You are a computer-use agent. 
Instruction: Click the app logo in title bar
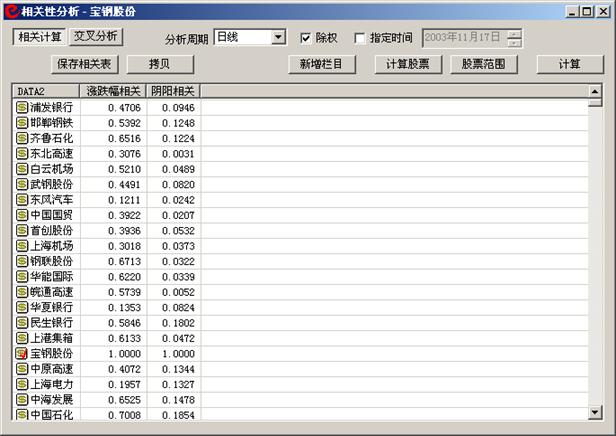point(12,11)
